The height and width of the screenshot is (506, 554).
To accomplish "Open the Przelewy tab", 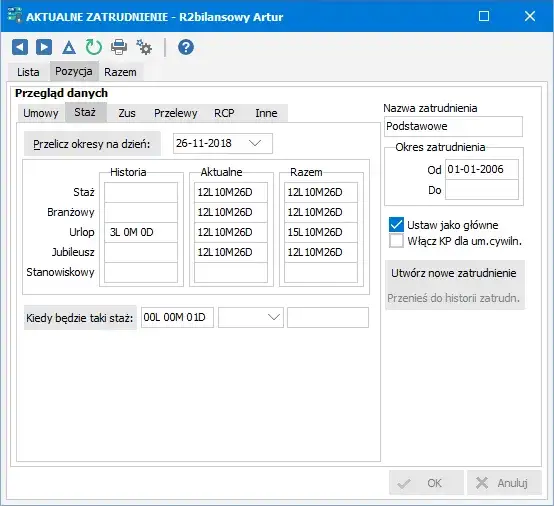I will pos(176,113).
